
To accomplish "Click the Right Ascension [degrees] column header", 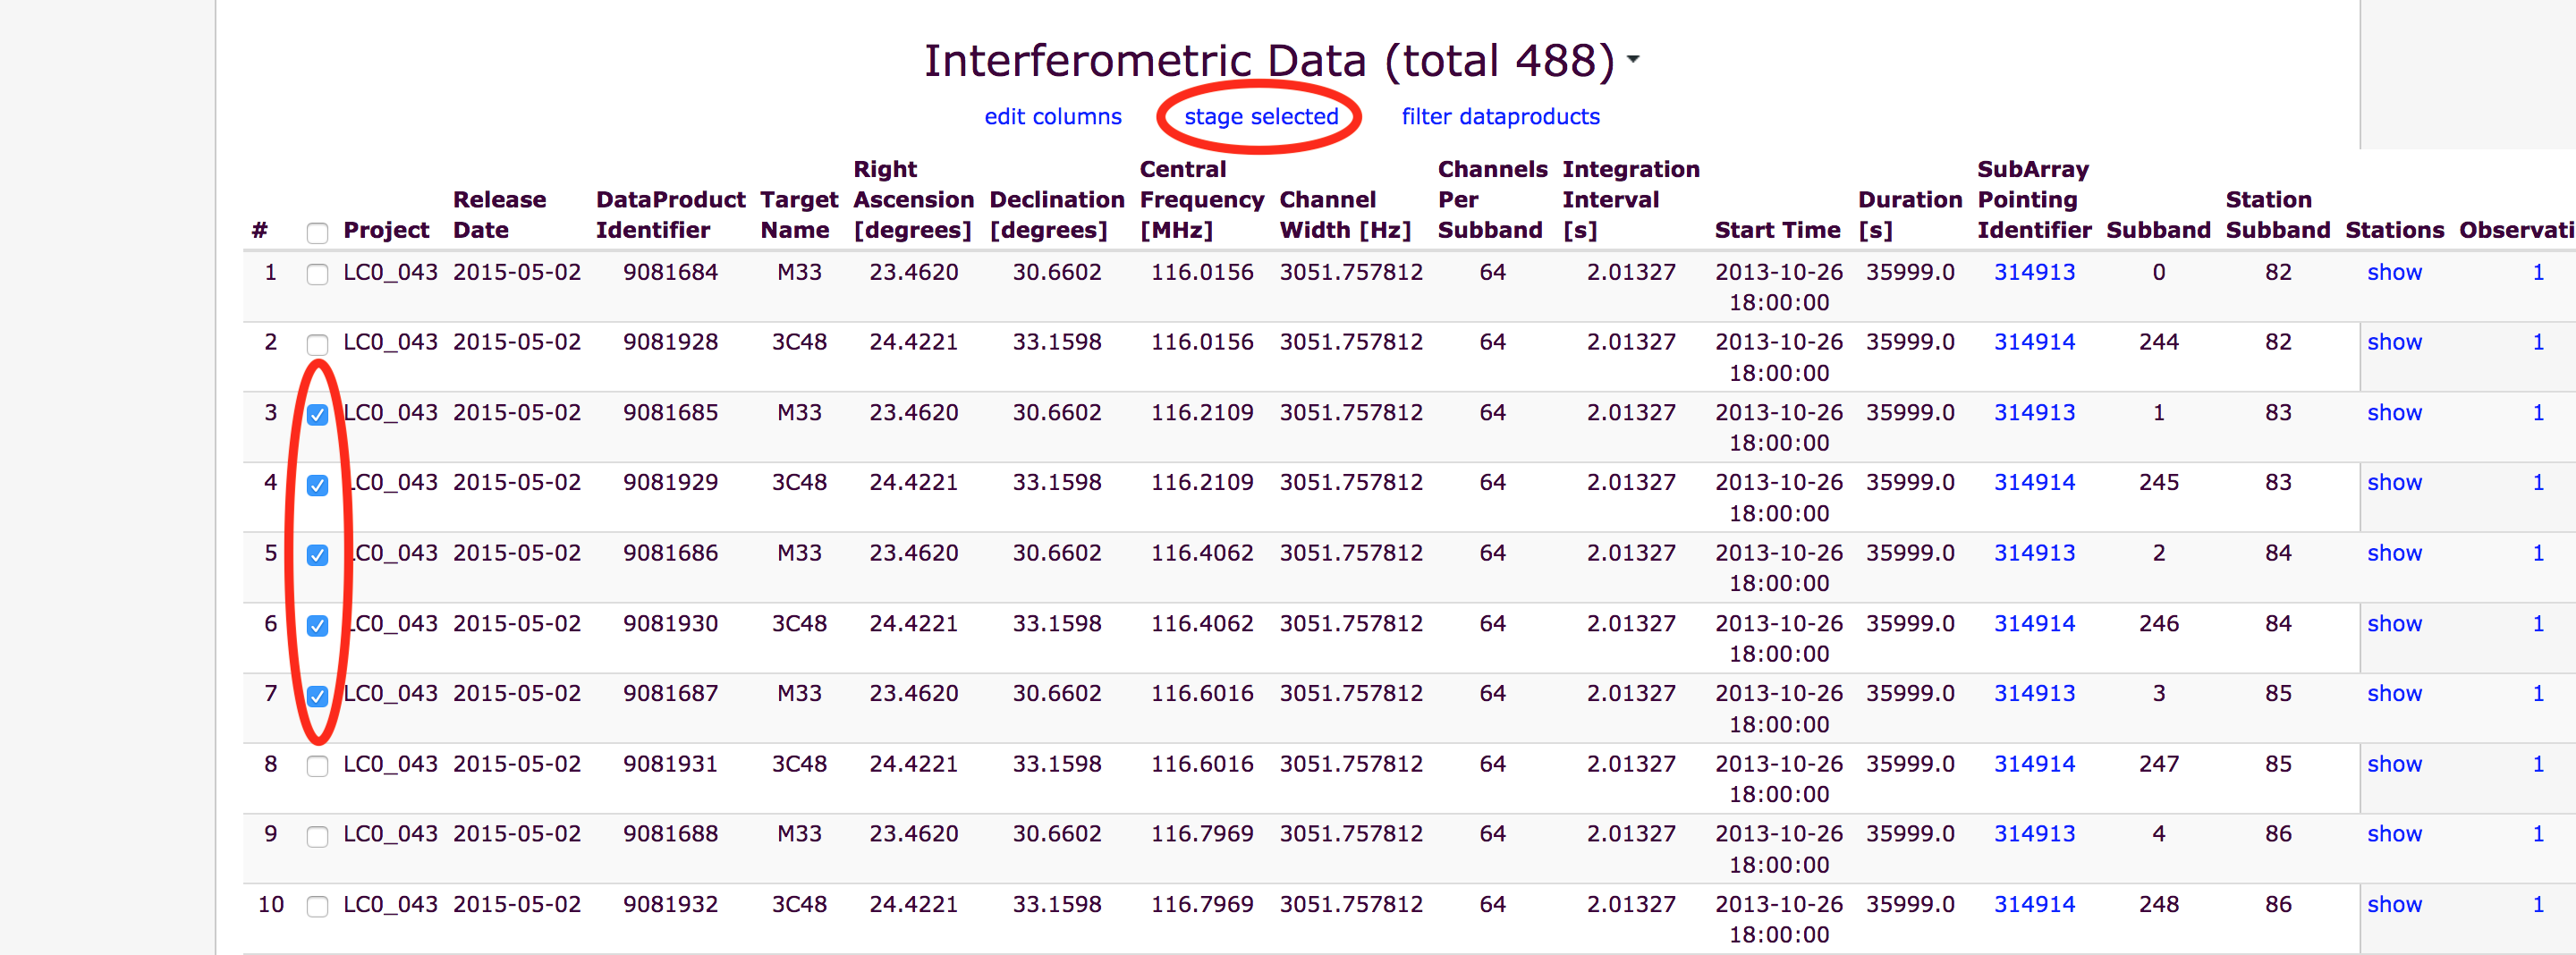I will 913,200.
